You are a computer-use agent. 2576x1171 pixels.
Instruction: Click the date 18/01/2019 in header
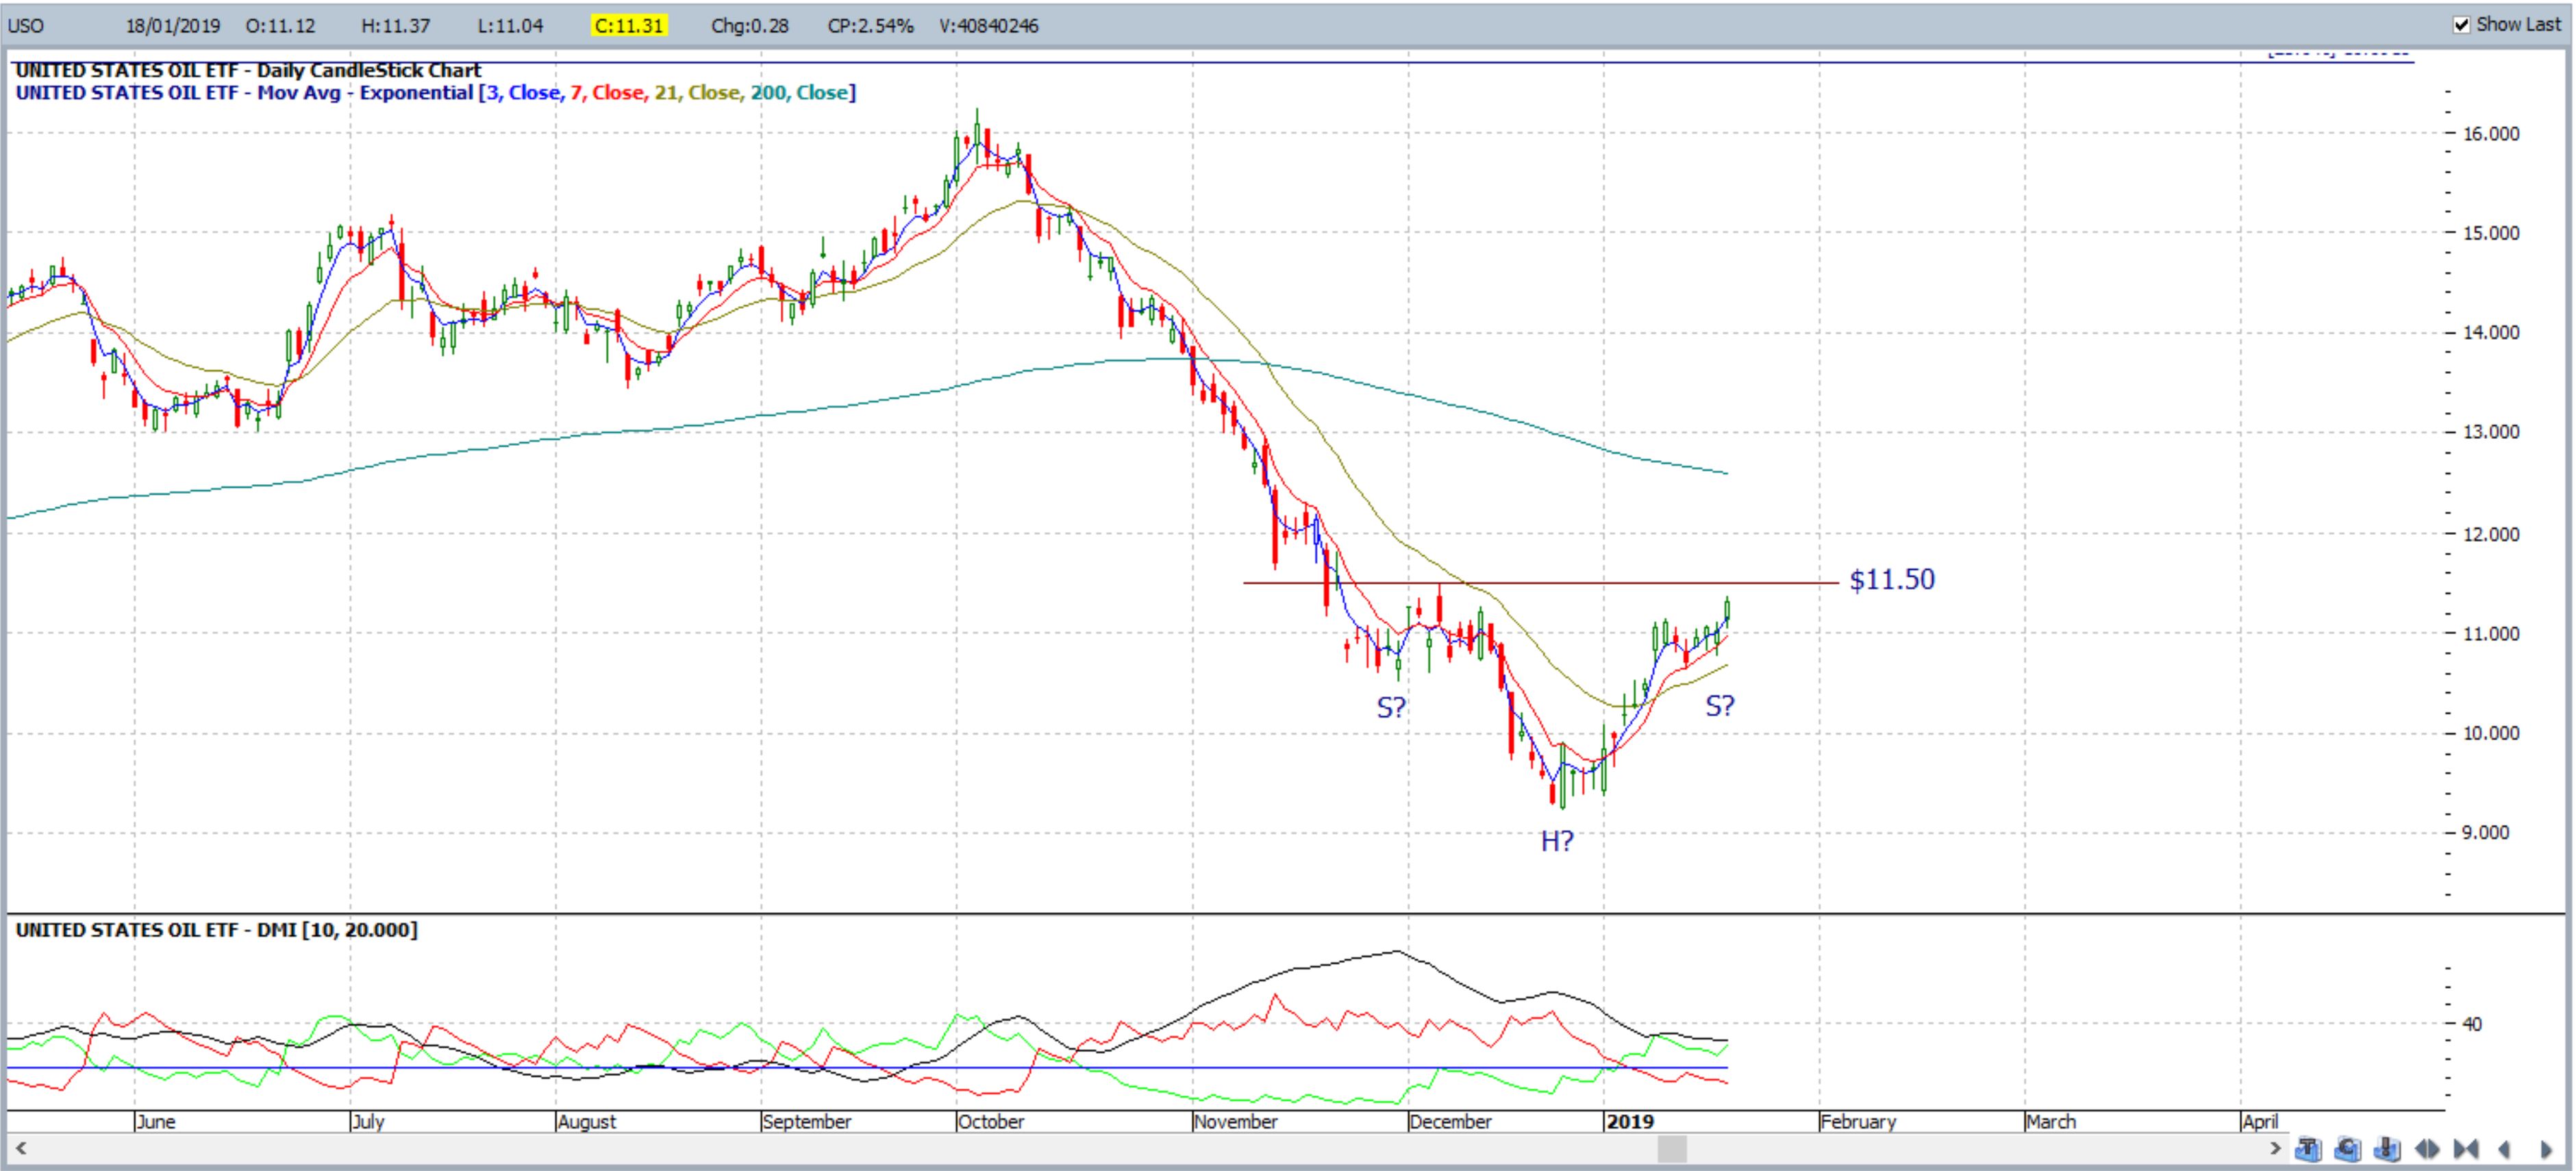(173, 26)
